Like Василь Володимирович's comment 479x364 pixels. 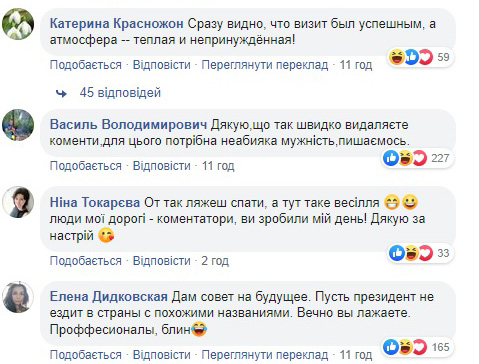pyautogui.click(x=86, y=166)
